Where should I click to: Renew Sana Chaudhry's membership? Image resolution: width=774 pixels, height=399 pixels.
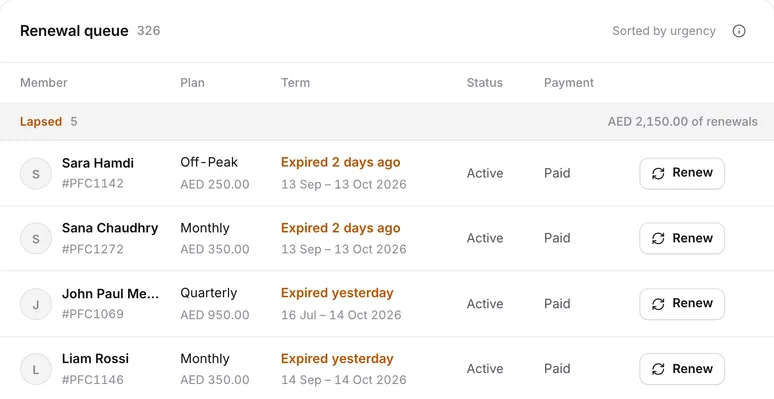click(x=682, y=239)
